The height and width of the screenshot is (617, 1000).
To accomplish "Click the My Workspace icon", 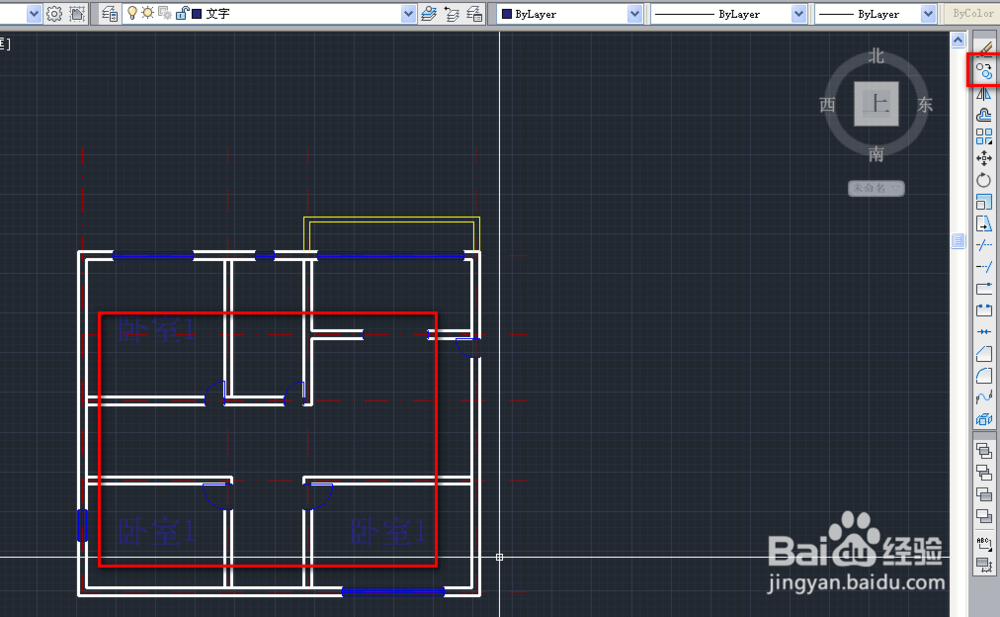I will 77,13.
